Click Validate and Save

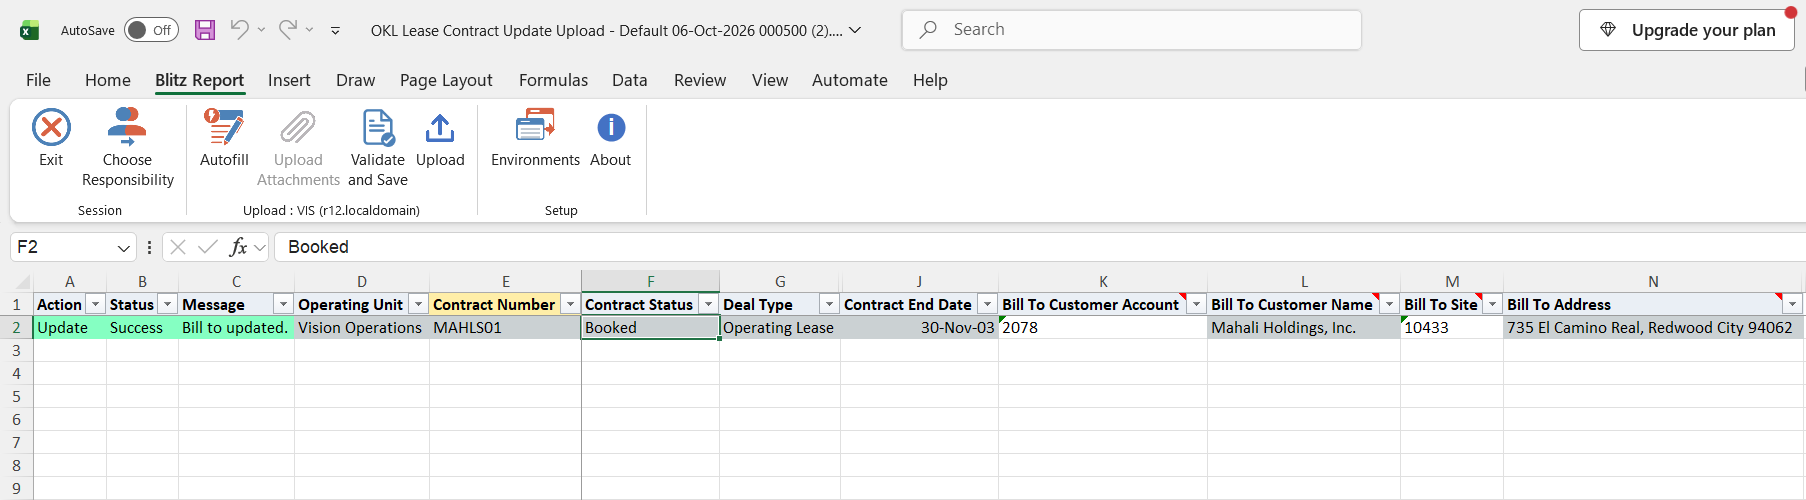coord(378,148)
